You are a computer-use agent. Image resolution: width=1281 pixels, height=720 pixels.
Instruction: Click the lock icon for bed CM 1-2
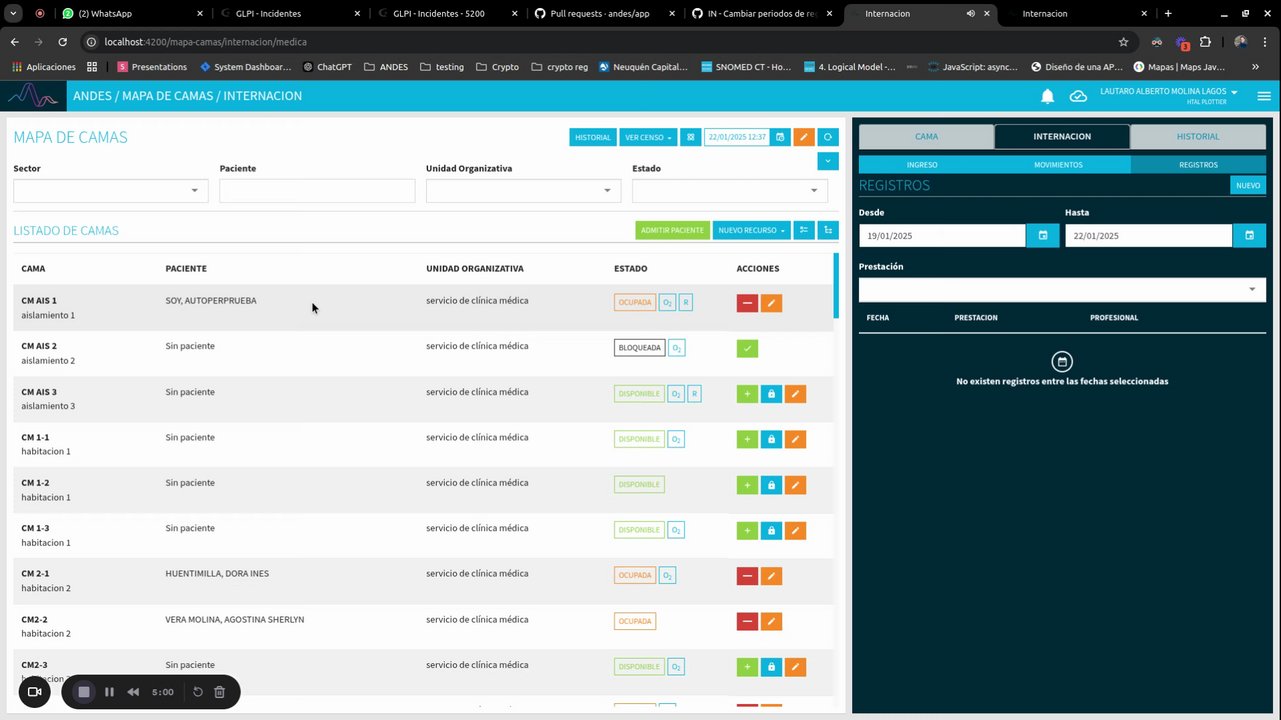point(771,485)
